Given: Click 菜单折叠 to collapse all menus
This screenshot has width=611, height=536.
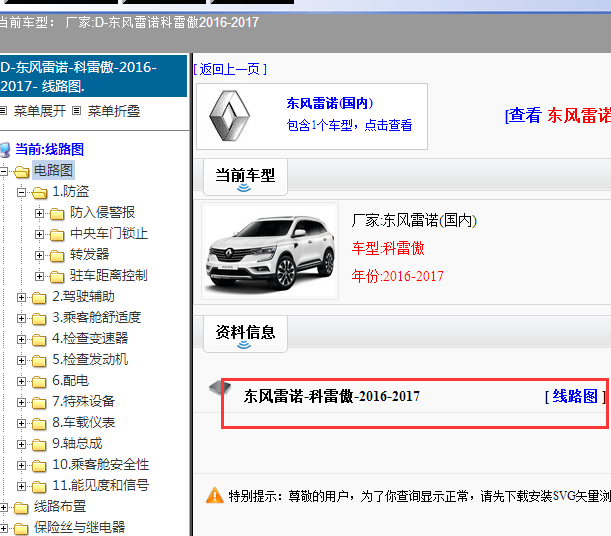Looking at the screenshot, I should pyautogui.click(x=114, y=111).
